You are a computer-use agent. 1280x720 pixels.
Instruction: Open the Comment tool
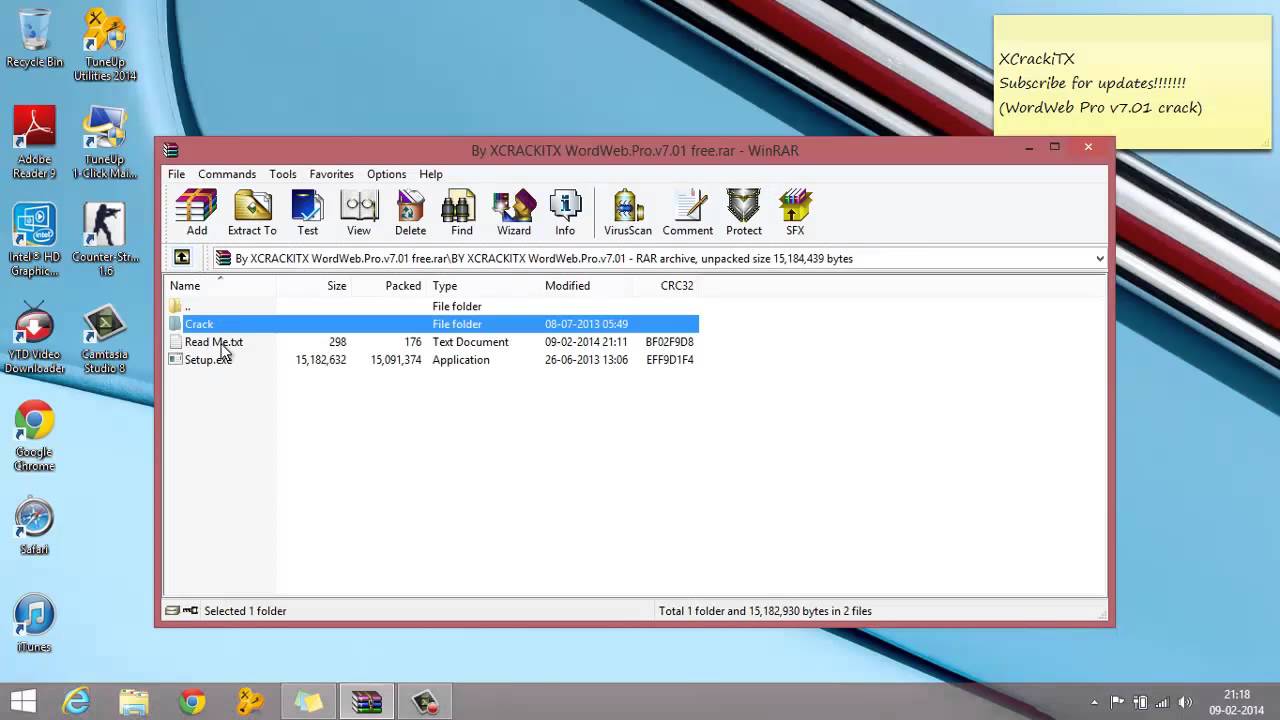point(688,213)
